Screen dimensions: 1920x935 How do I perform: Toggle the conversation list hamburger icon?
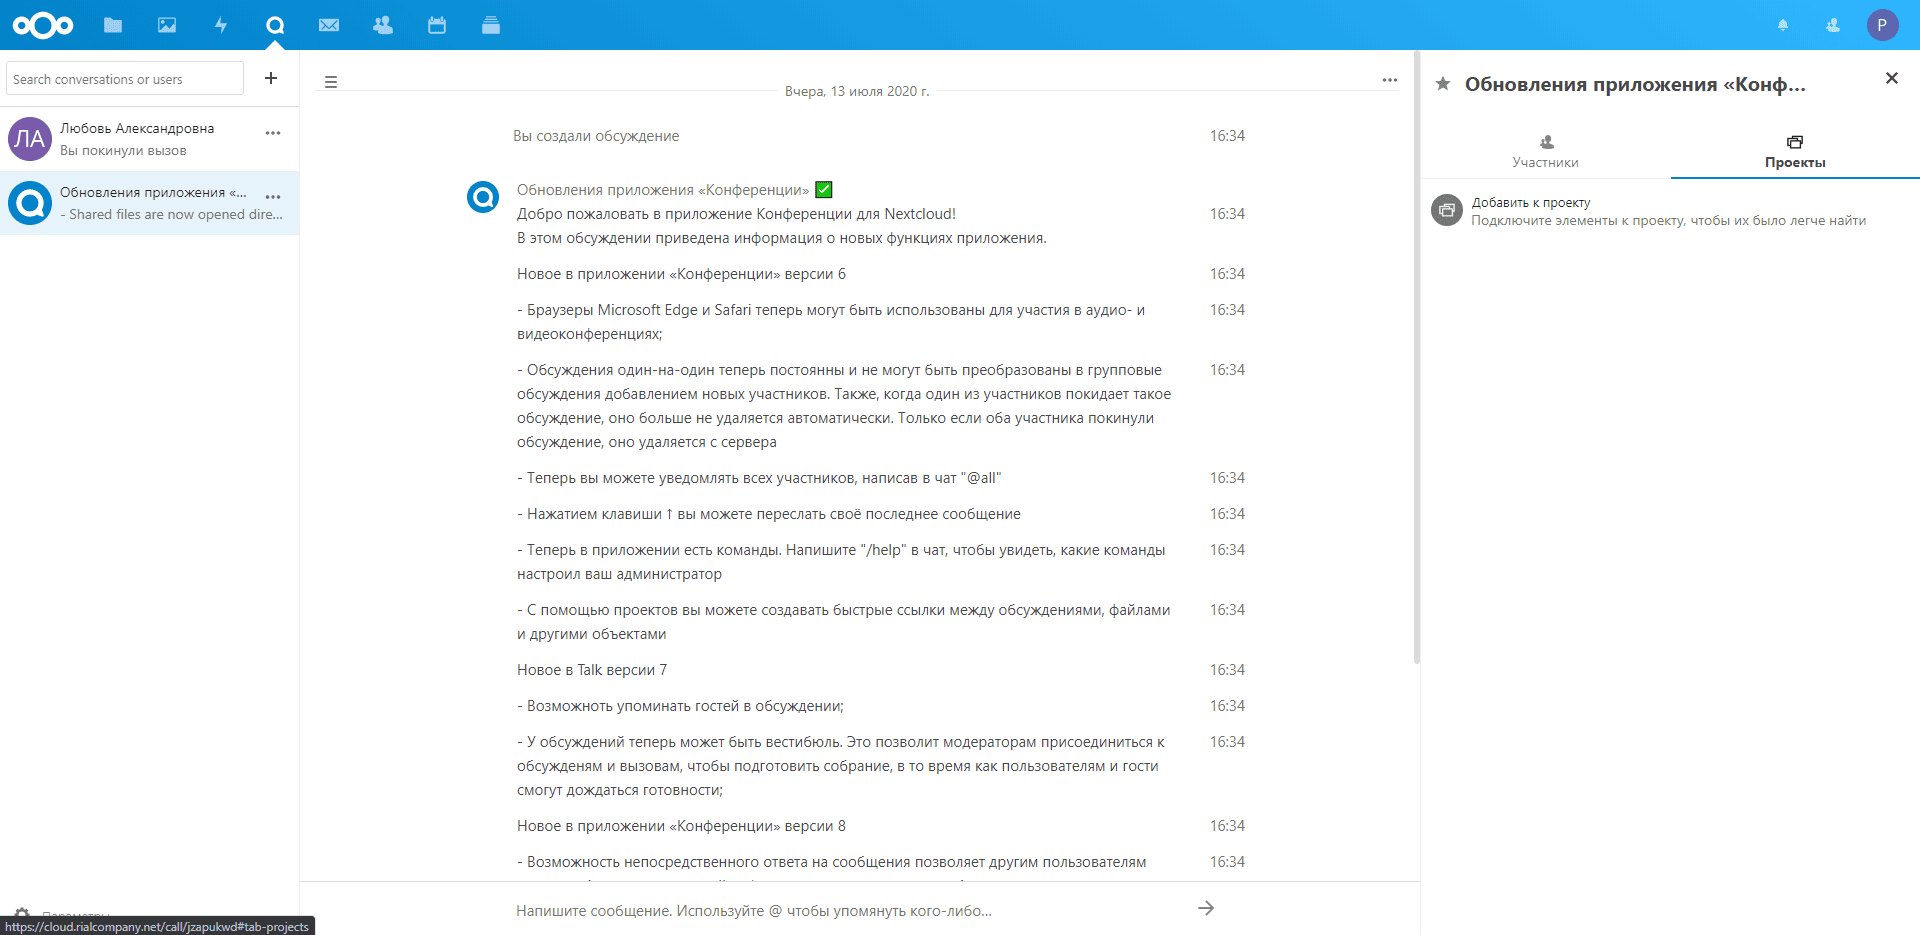pyautogui.click(x=331, y=82)
